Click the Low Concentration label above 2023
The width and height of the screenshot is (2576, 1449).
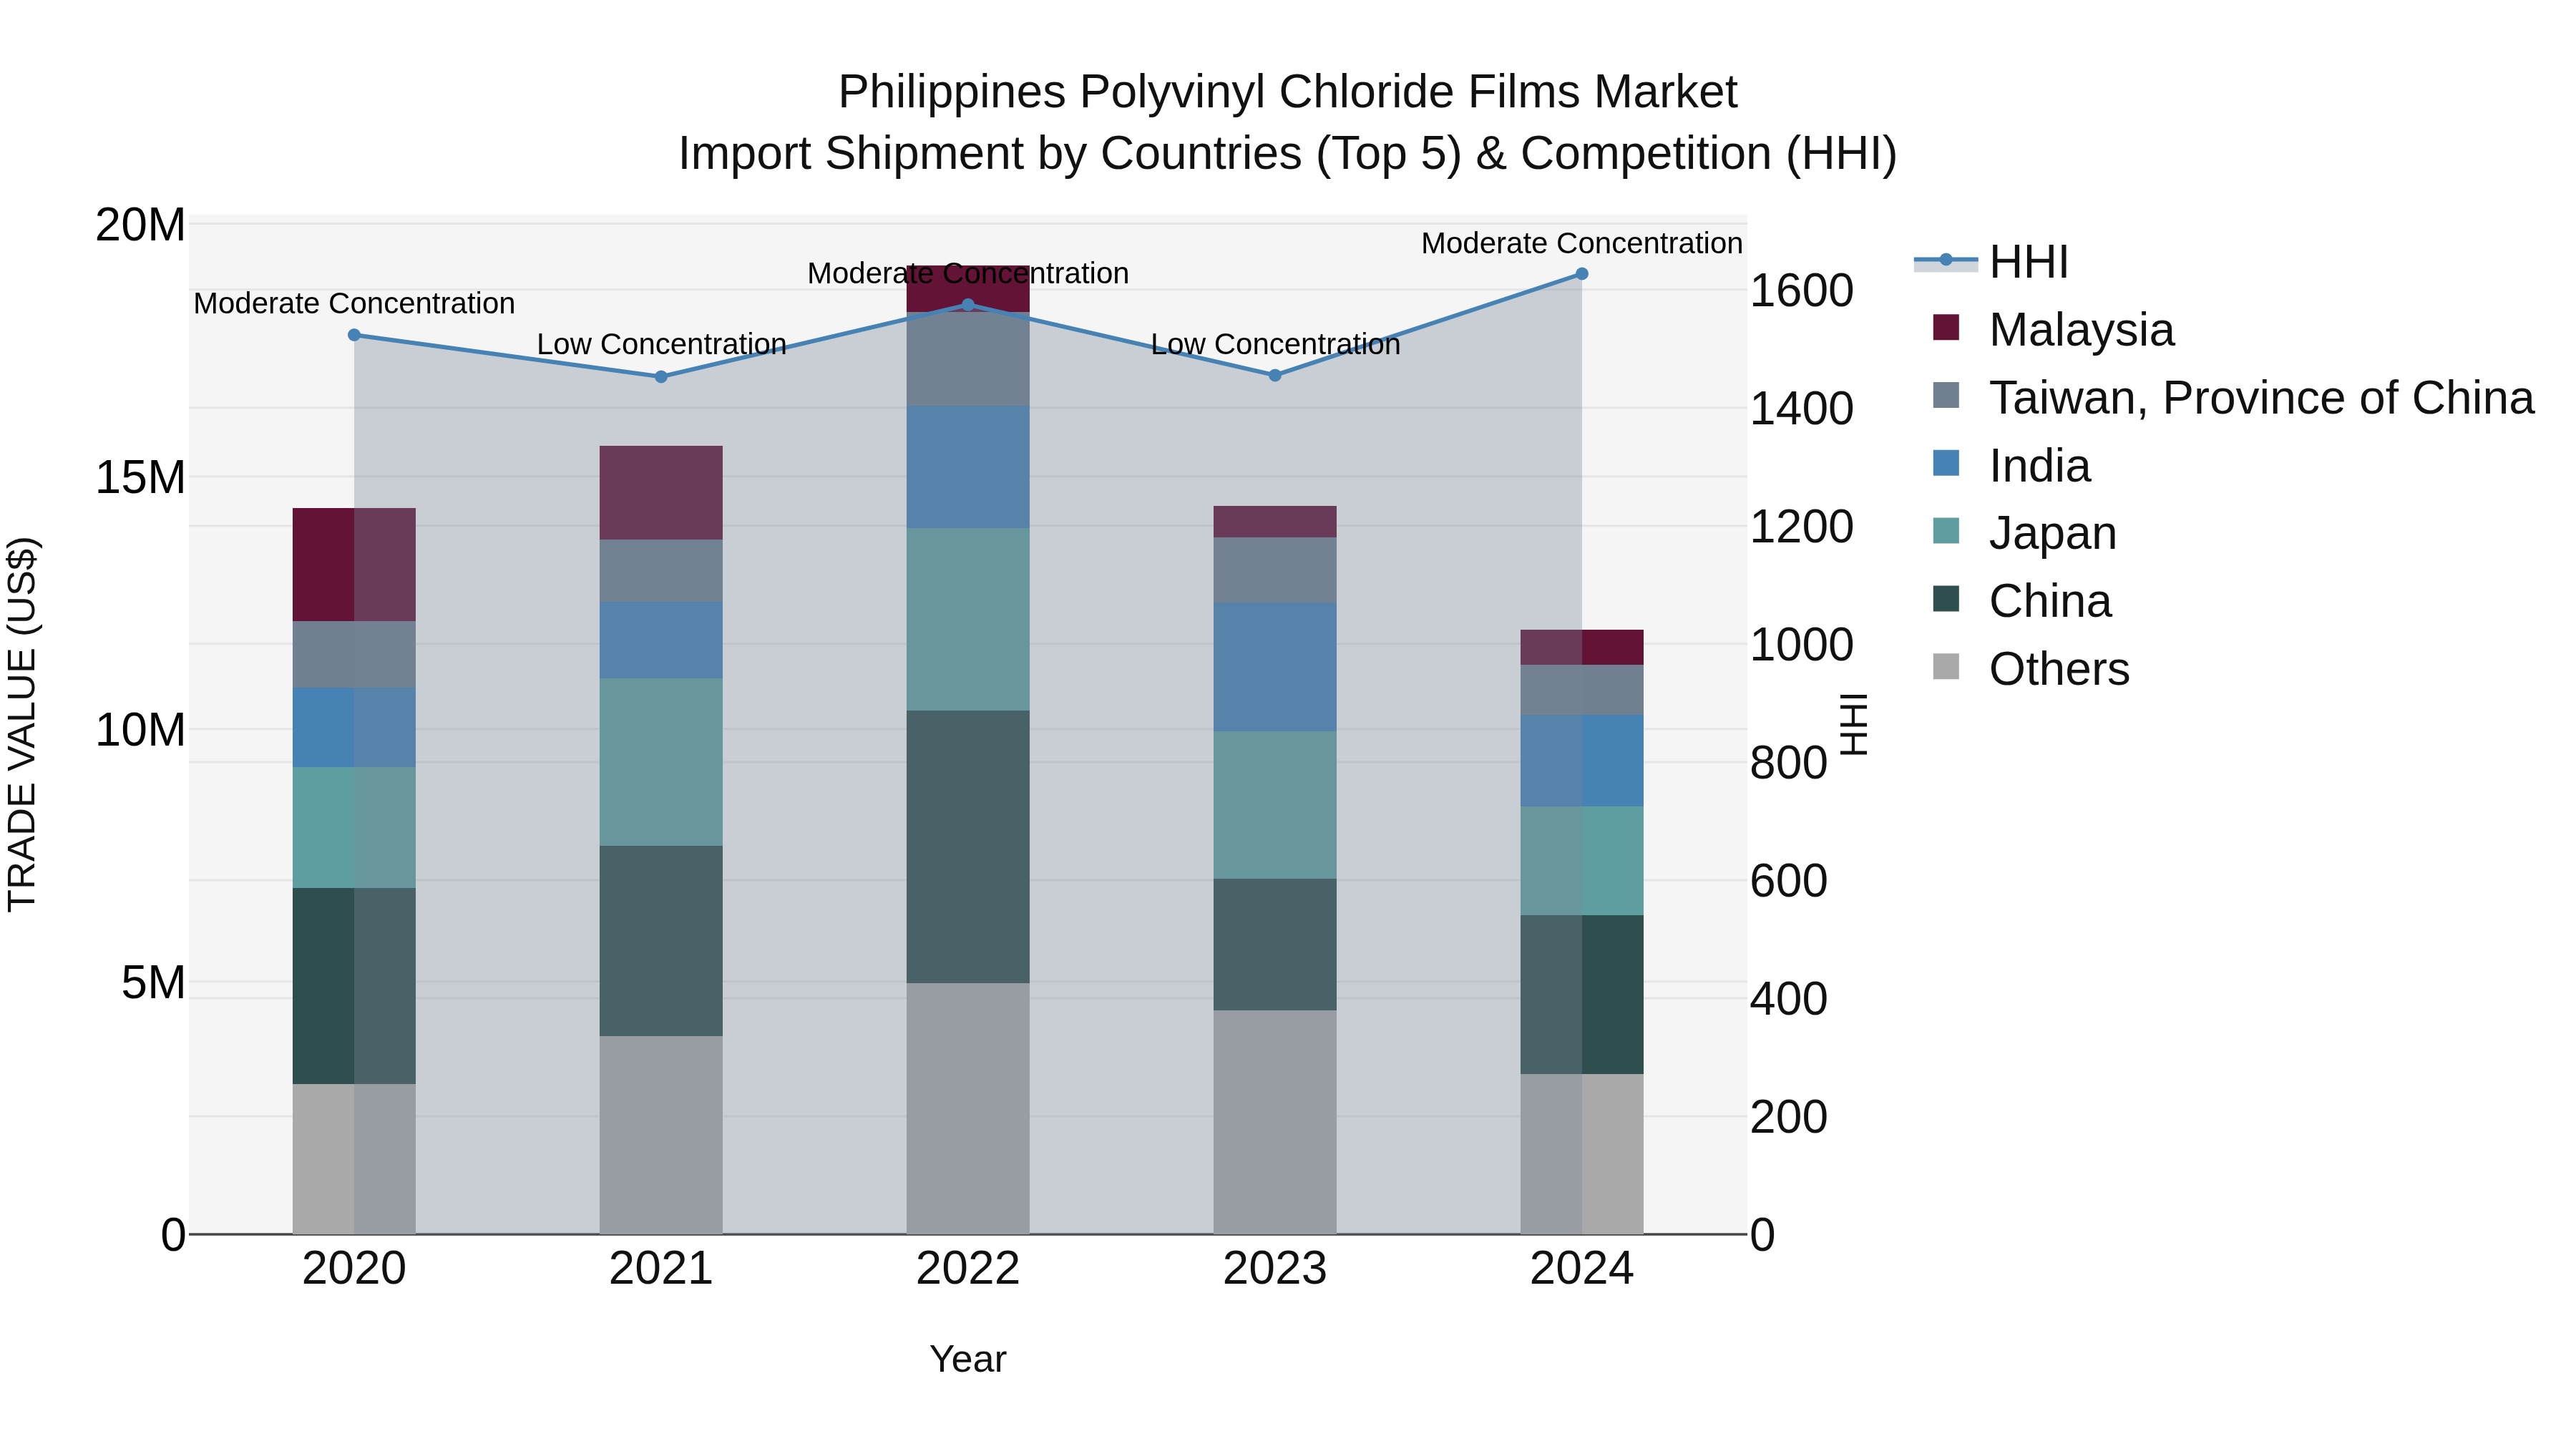click(1275, 344)
